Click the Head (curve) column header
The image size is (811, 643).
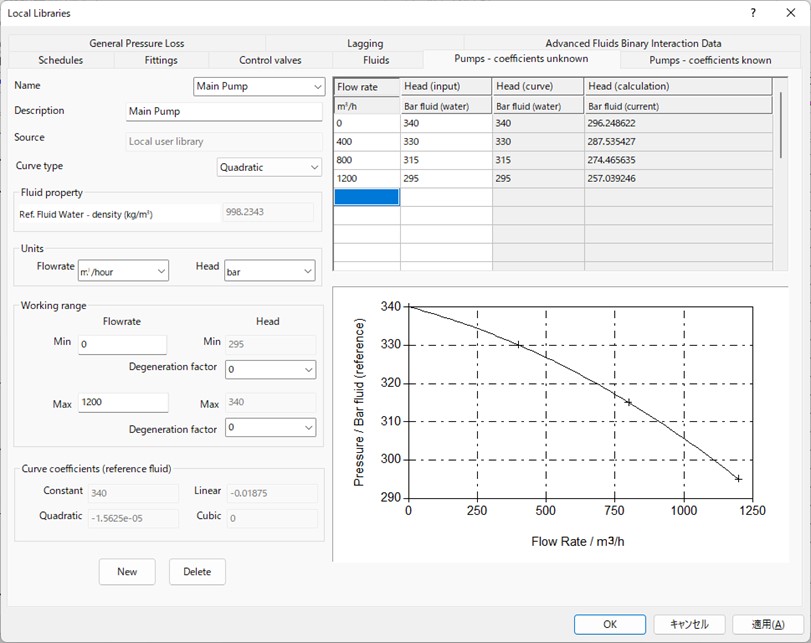click(x=538, y=86)
